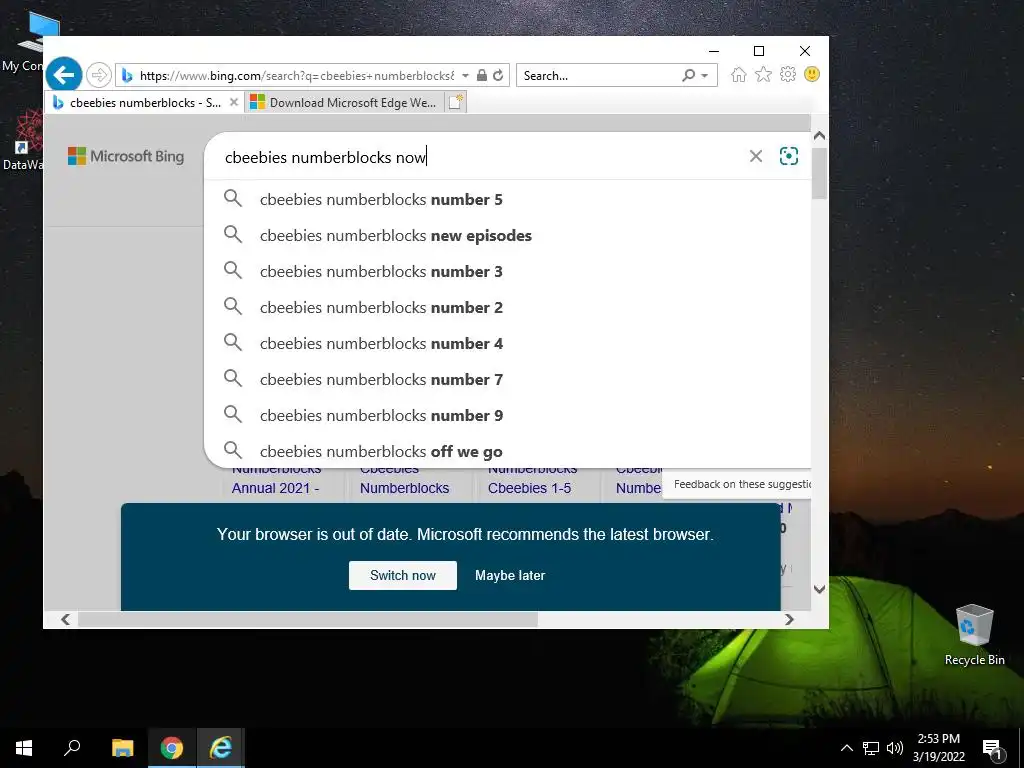Click horizontal scrollbar left arrow
Image resolution: width=1024 pixels, height=768 pixels.
pyautogui.click(x=66, y=619)
